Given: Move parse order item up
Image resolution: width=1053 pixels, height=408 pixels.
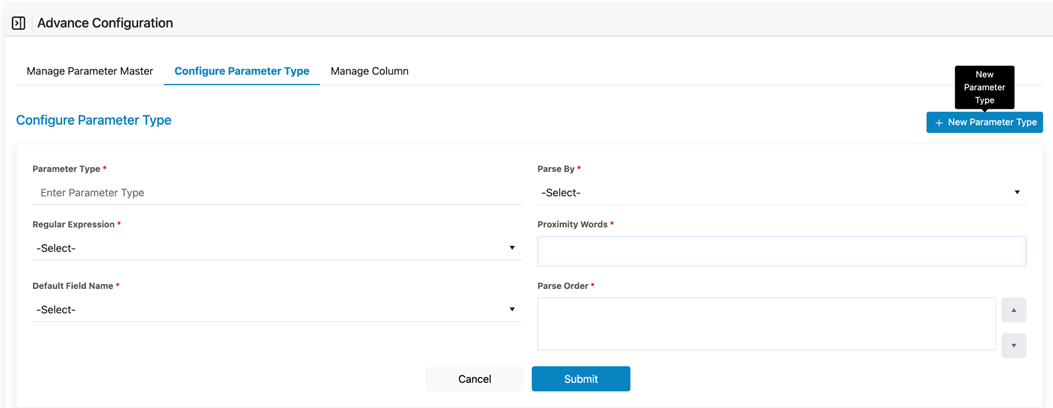Looking at the screenshot, I should coord(1013,310).
